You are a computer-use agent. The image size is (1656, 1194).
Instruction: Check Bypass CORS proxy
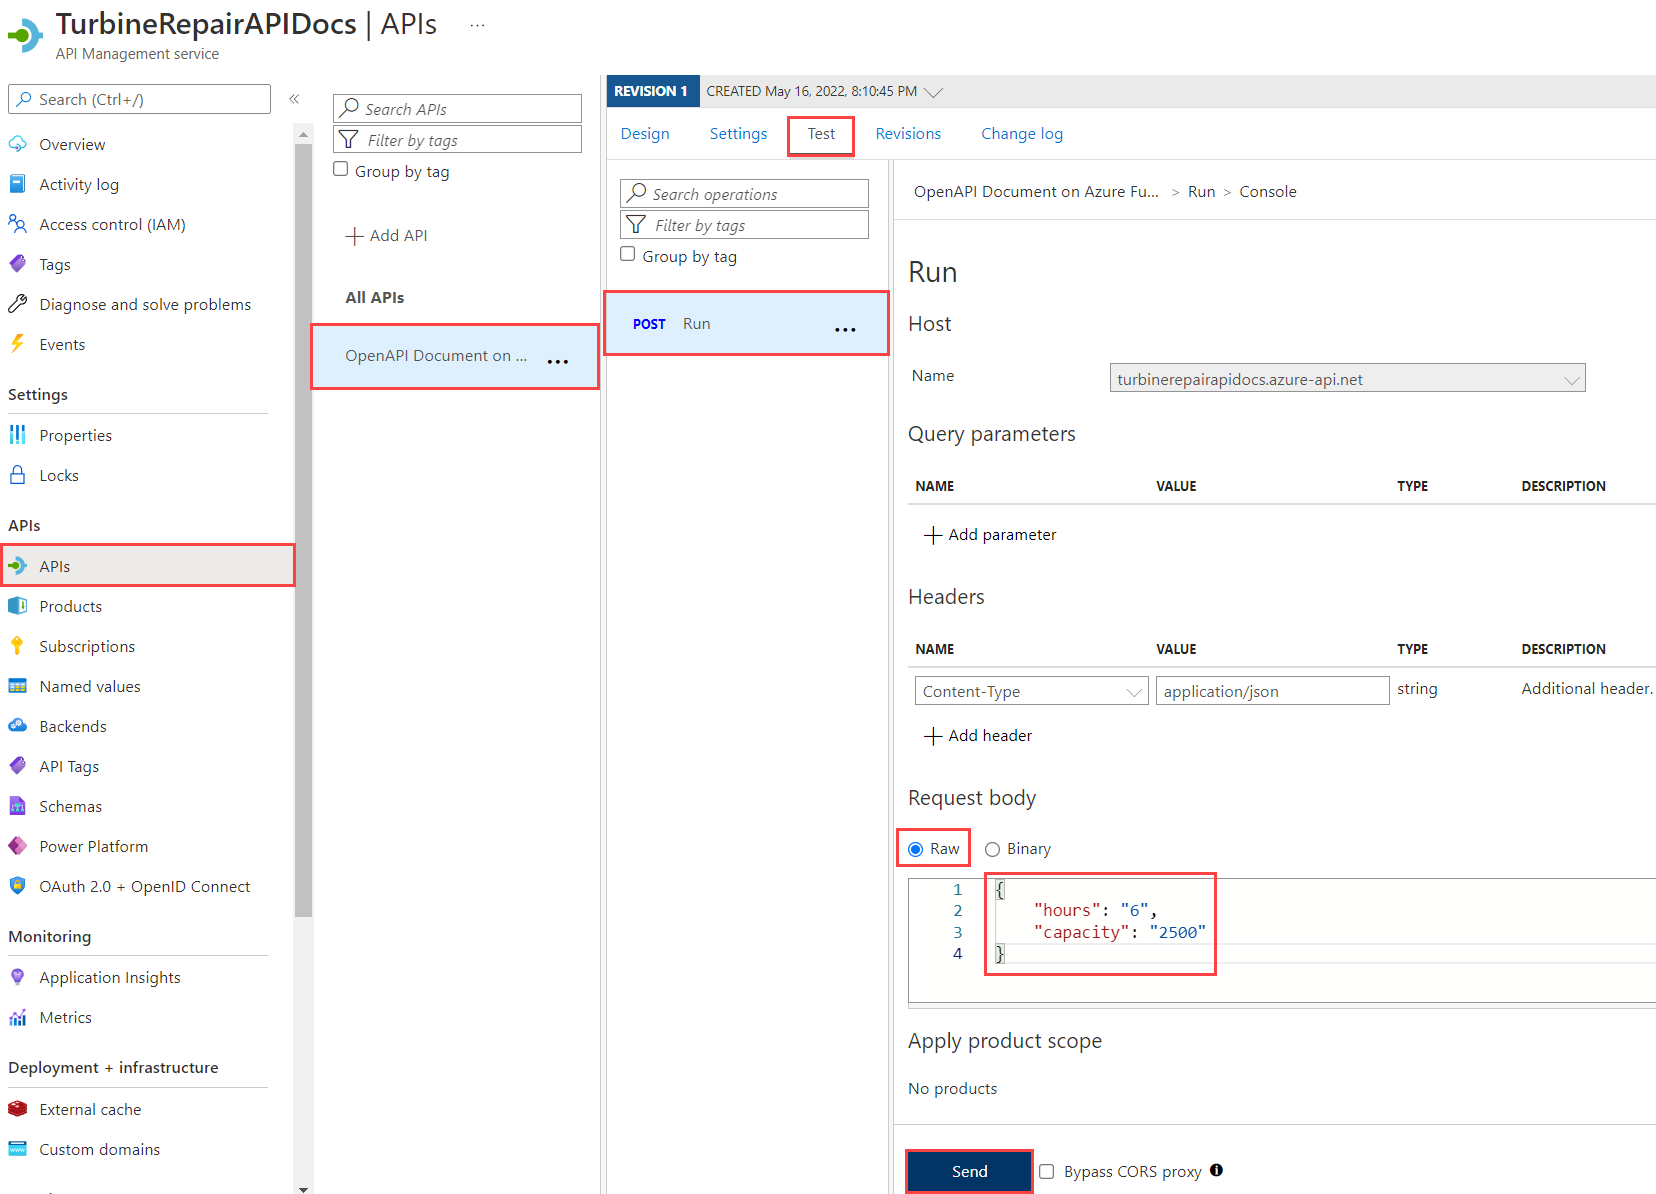[1045, 1171]
